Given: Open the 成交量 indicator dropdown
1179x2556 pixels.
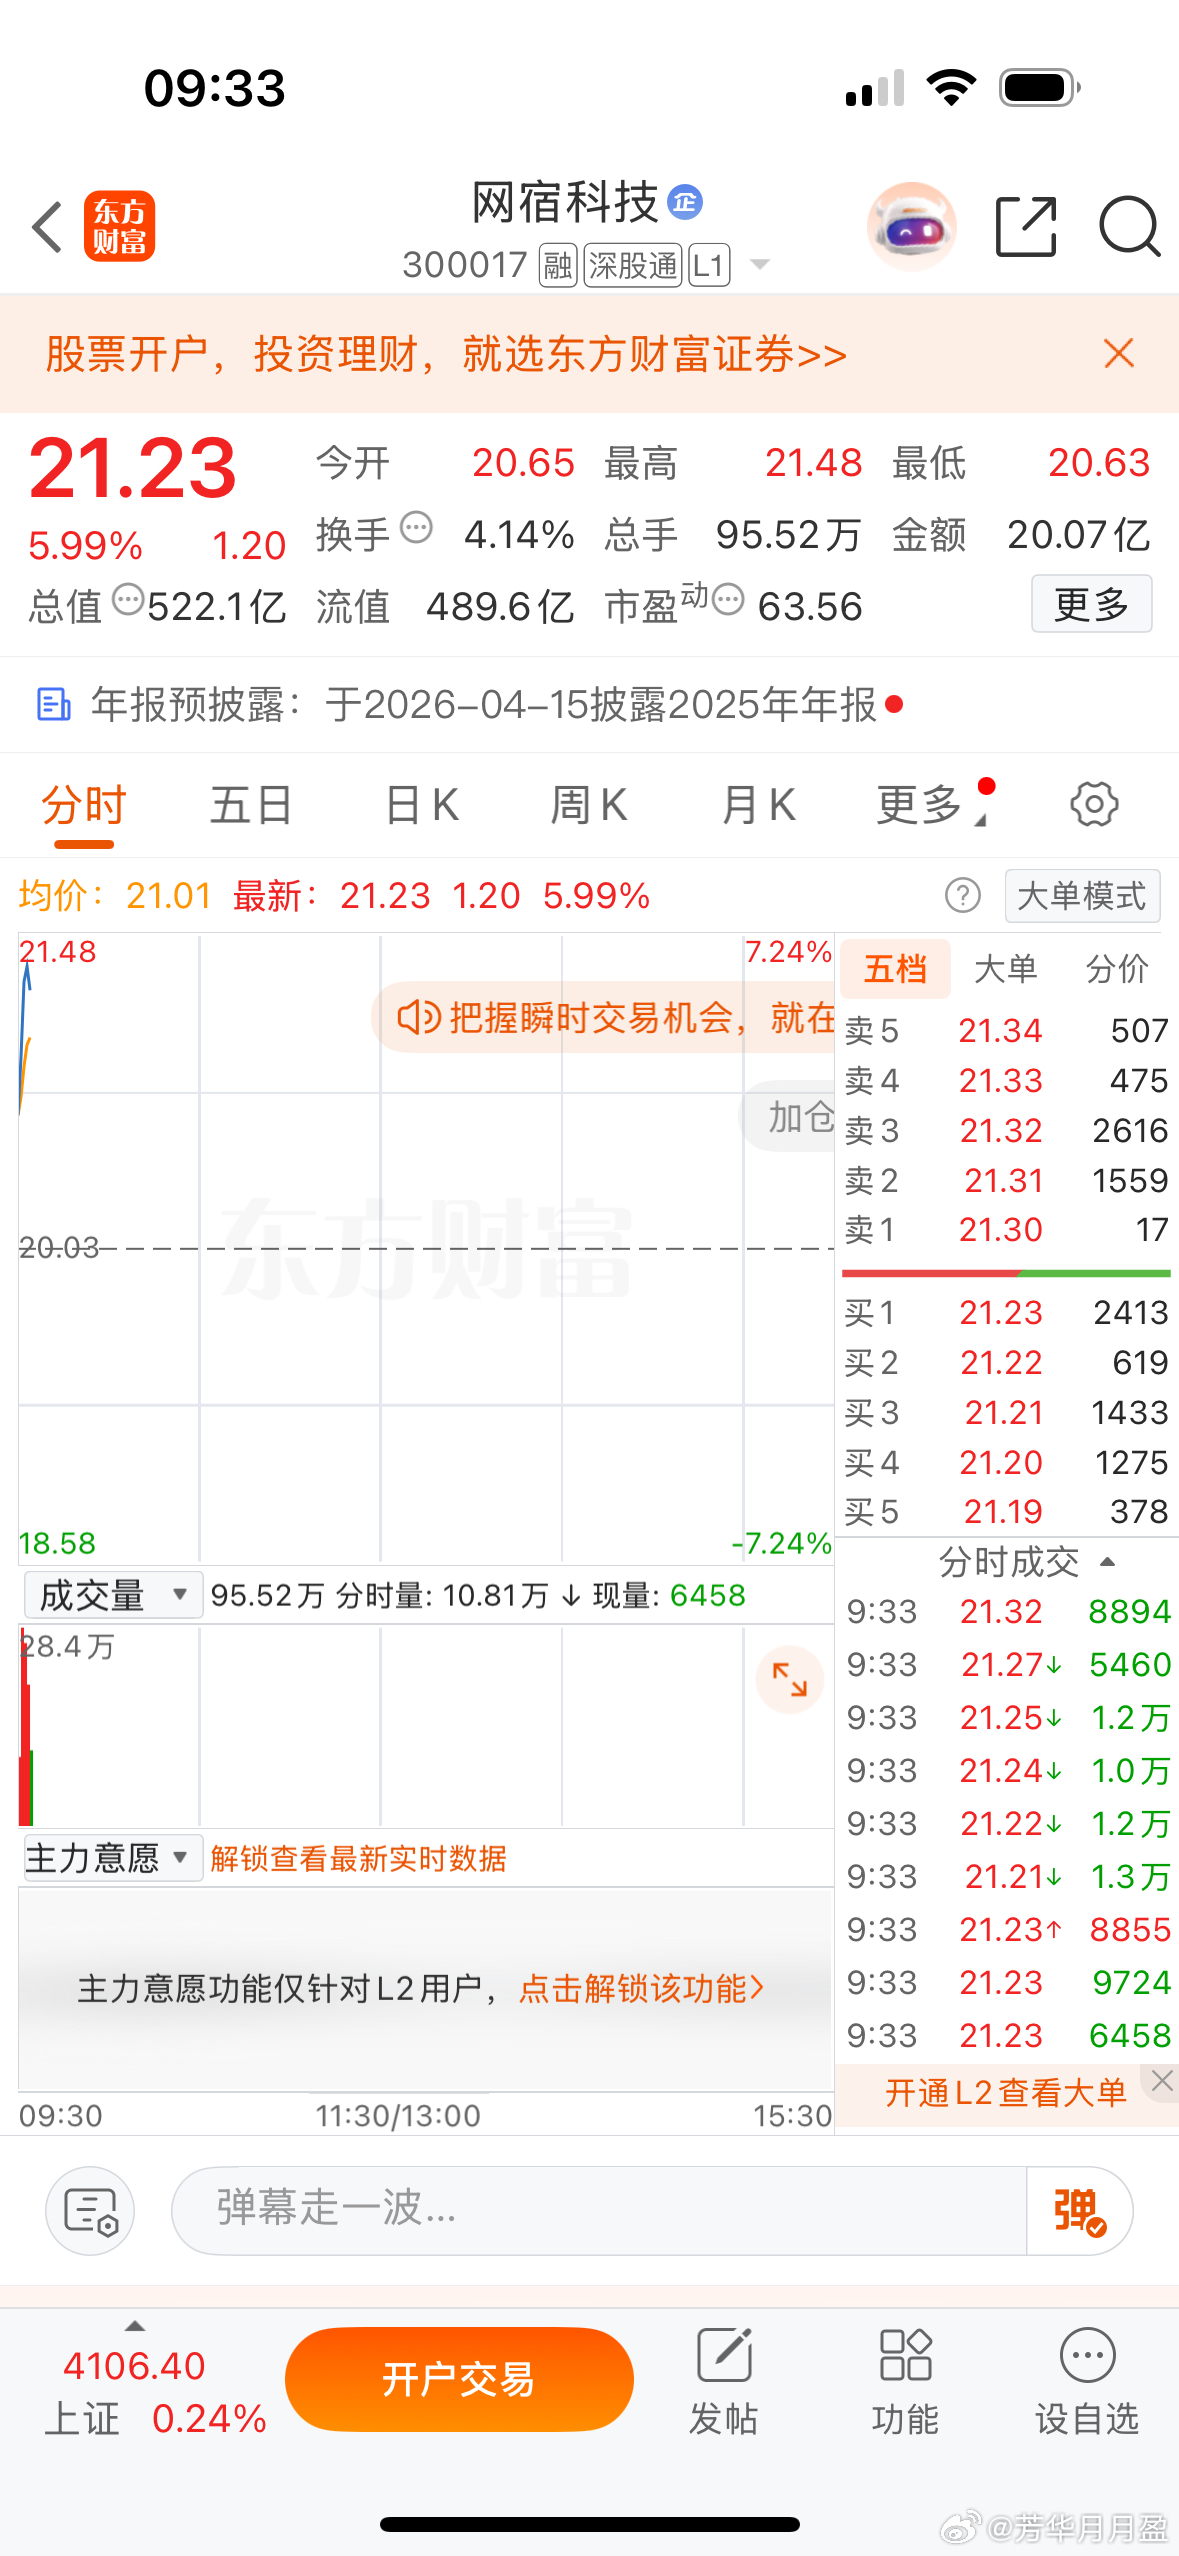Looking at the screenshot, I should coord(113,1595).
